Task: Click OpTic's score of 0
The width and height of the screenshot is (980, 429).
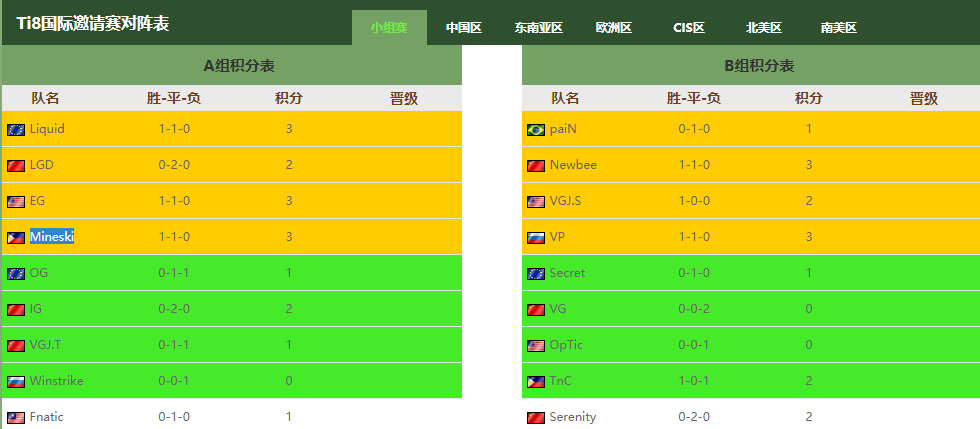Action: click(x=809, y=345)
